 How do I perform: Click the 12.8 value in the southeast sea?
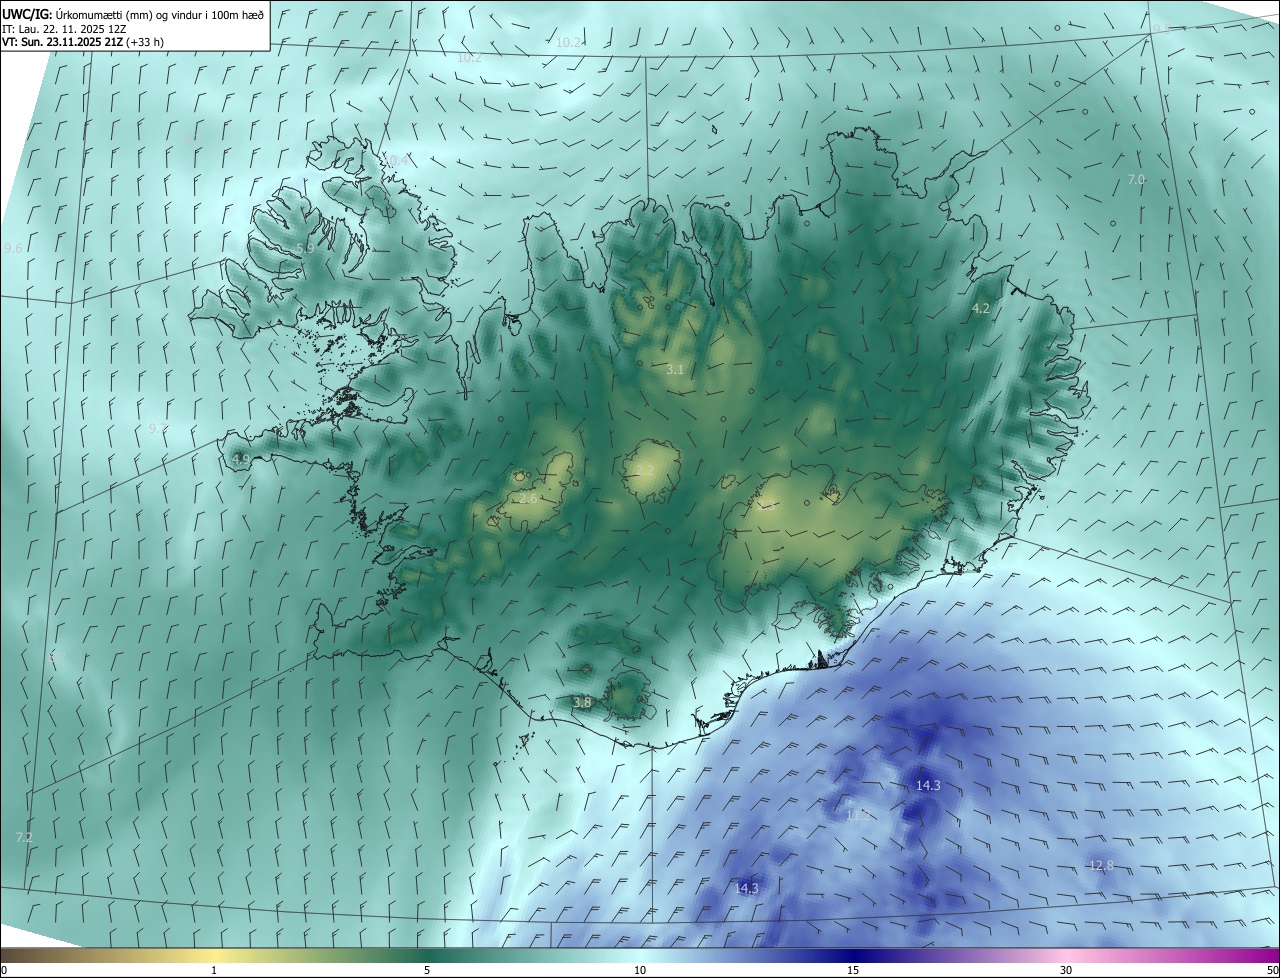click(x=1101, y=865)
